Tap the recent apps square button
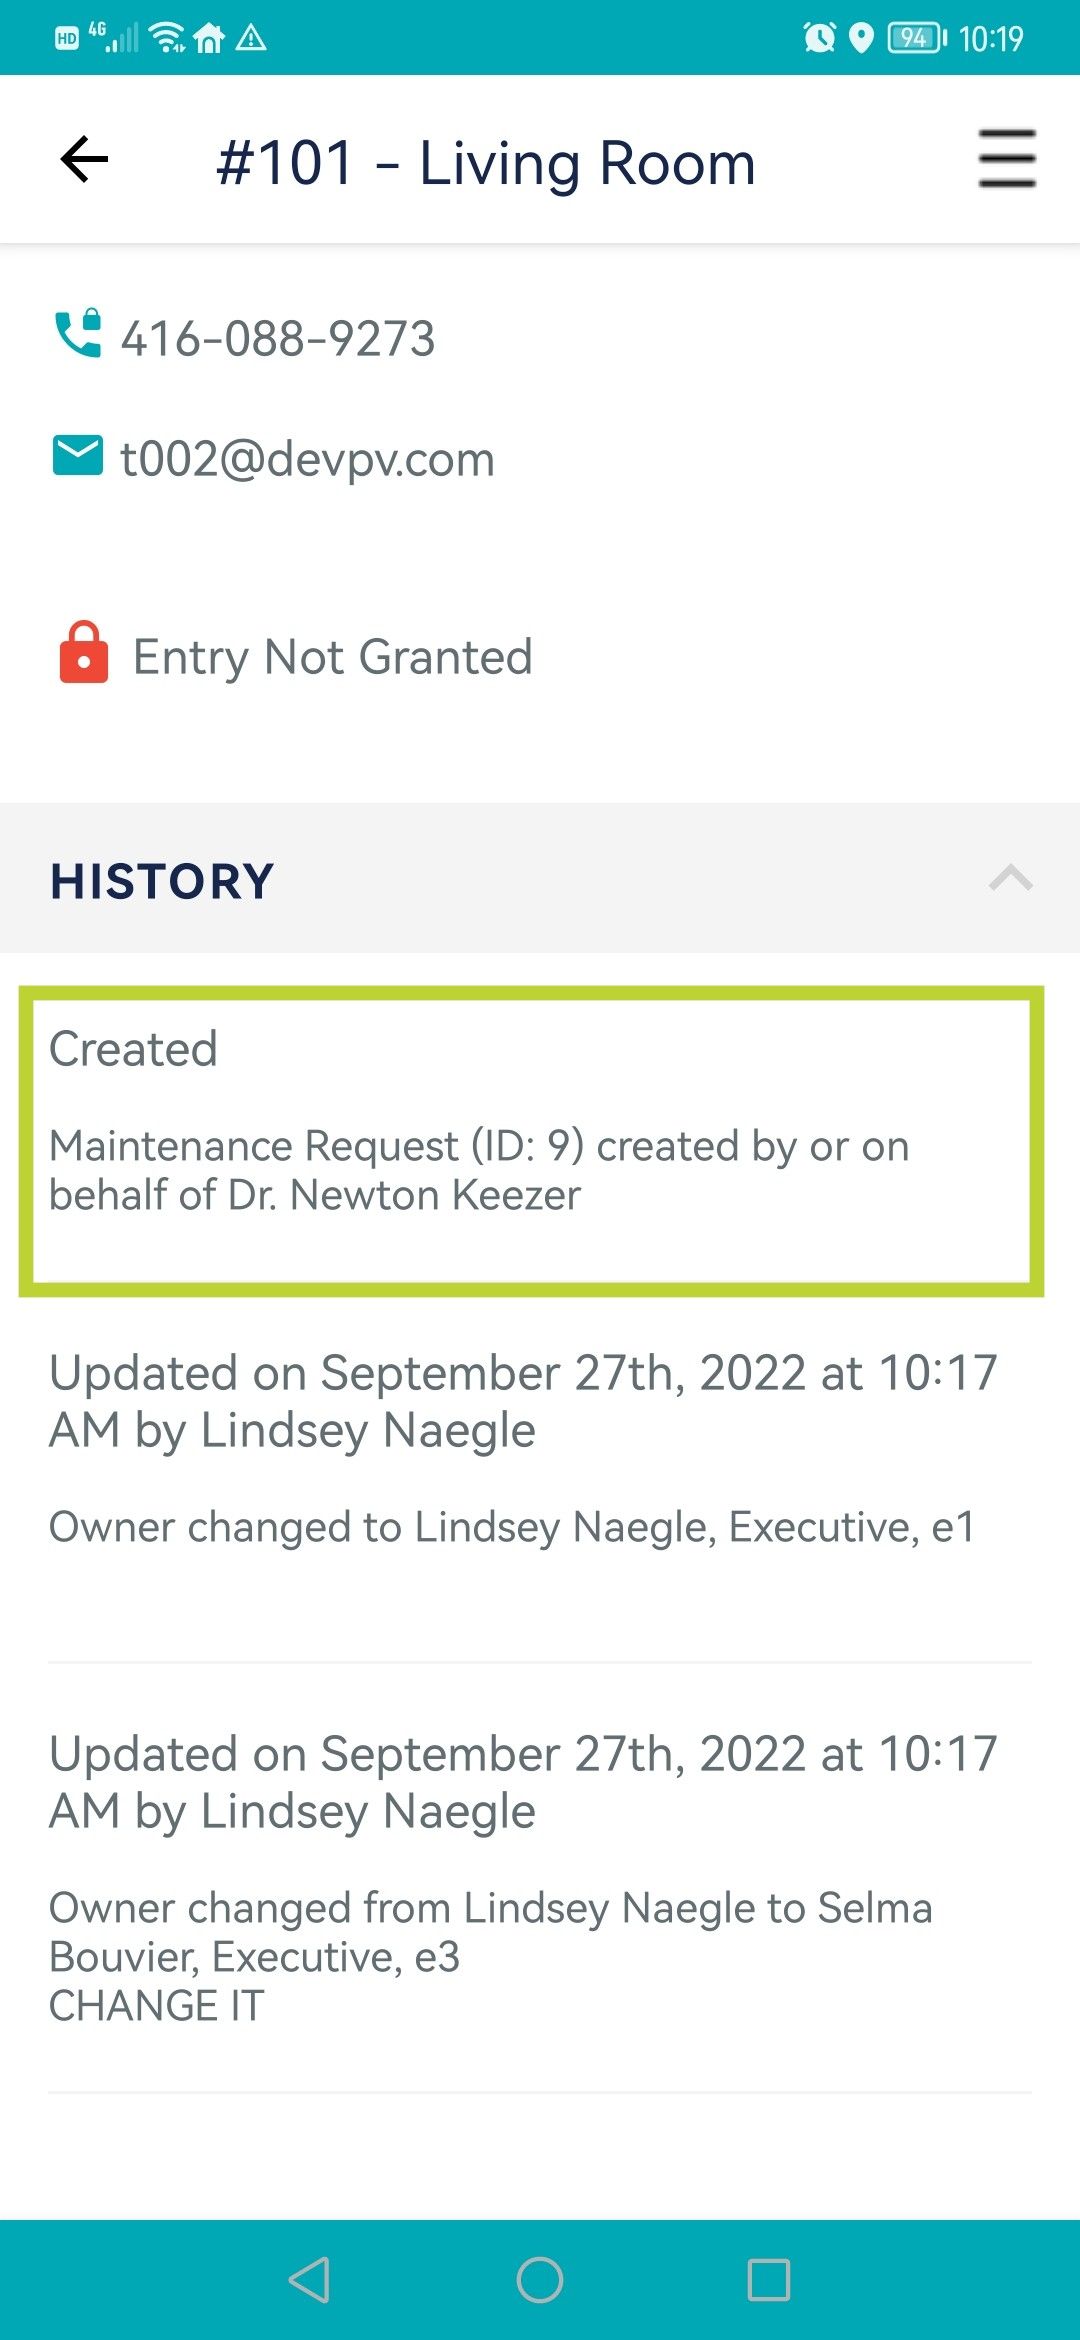This screenshot has width=1080, height=2340. (x=769, y=2280)
